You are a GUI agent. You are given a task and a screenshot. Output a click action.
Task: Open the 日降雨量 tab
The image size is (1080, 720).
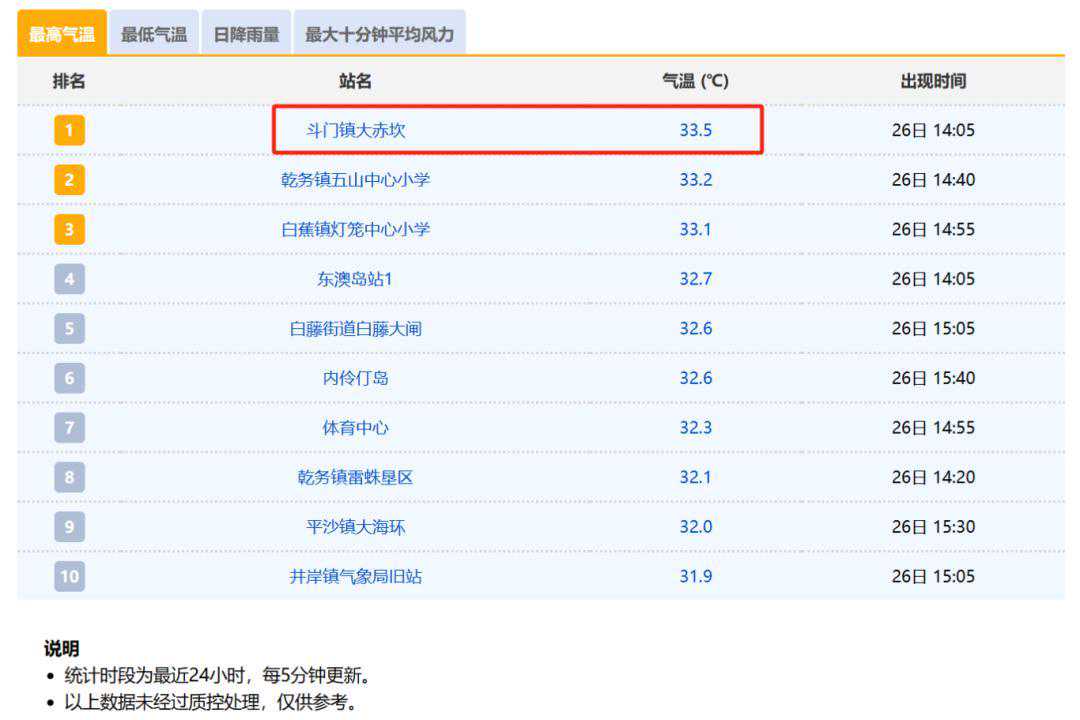coord(246,34)
